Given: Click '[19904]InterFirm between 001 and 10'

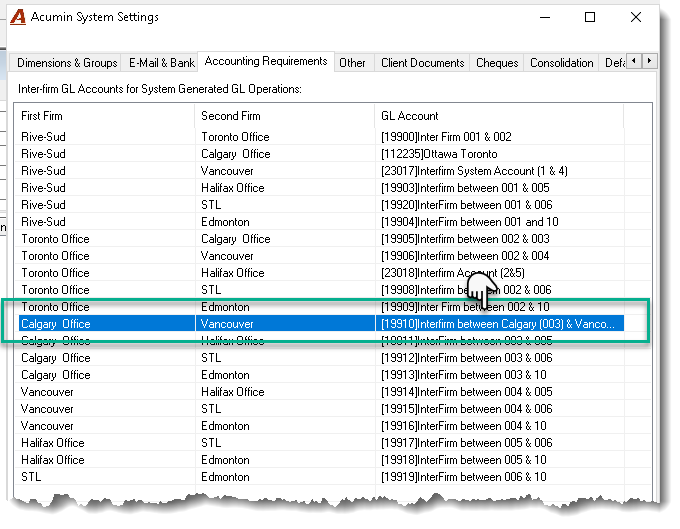Looking at the screenshot, I should 470,222.
